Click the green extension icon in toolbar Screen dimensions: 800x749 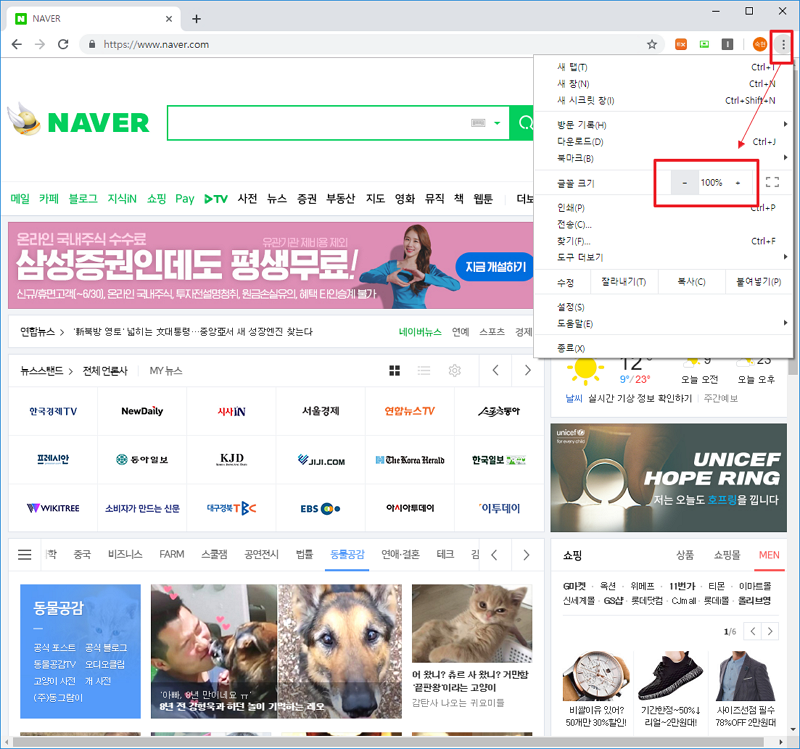(x=705, y=44)
